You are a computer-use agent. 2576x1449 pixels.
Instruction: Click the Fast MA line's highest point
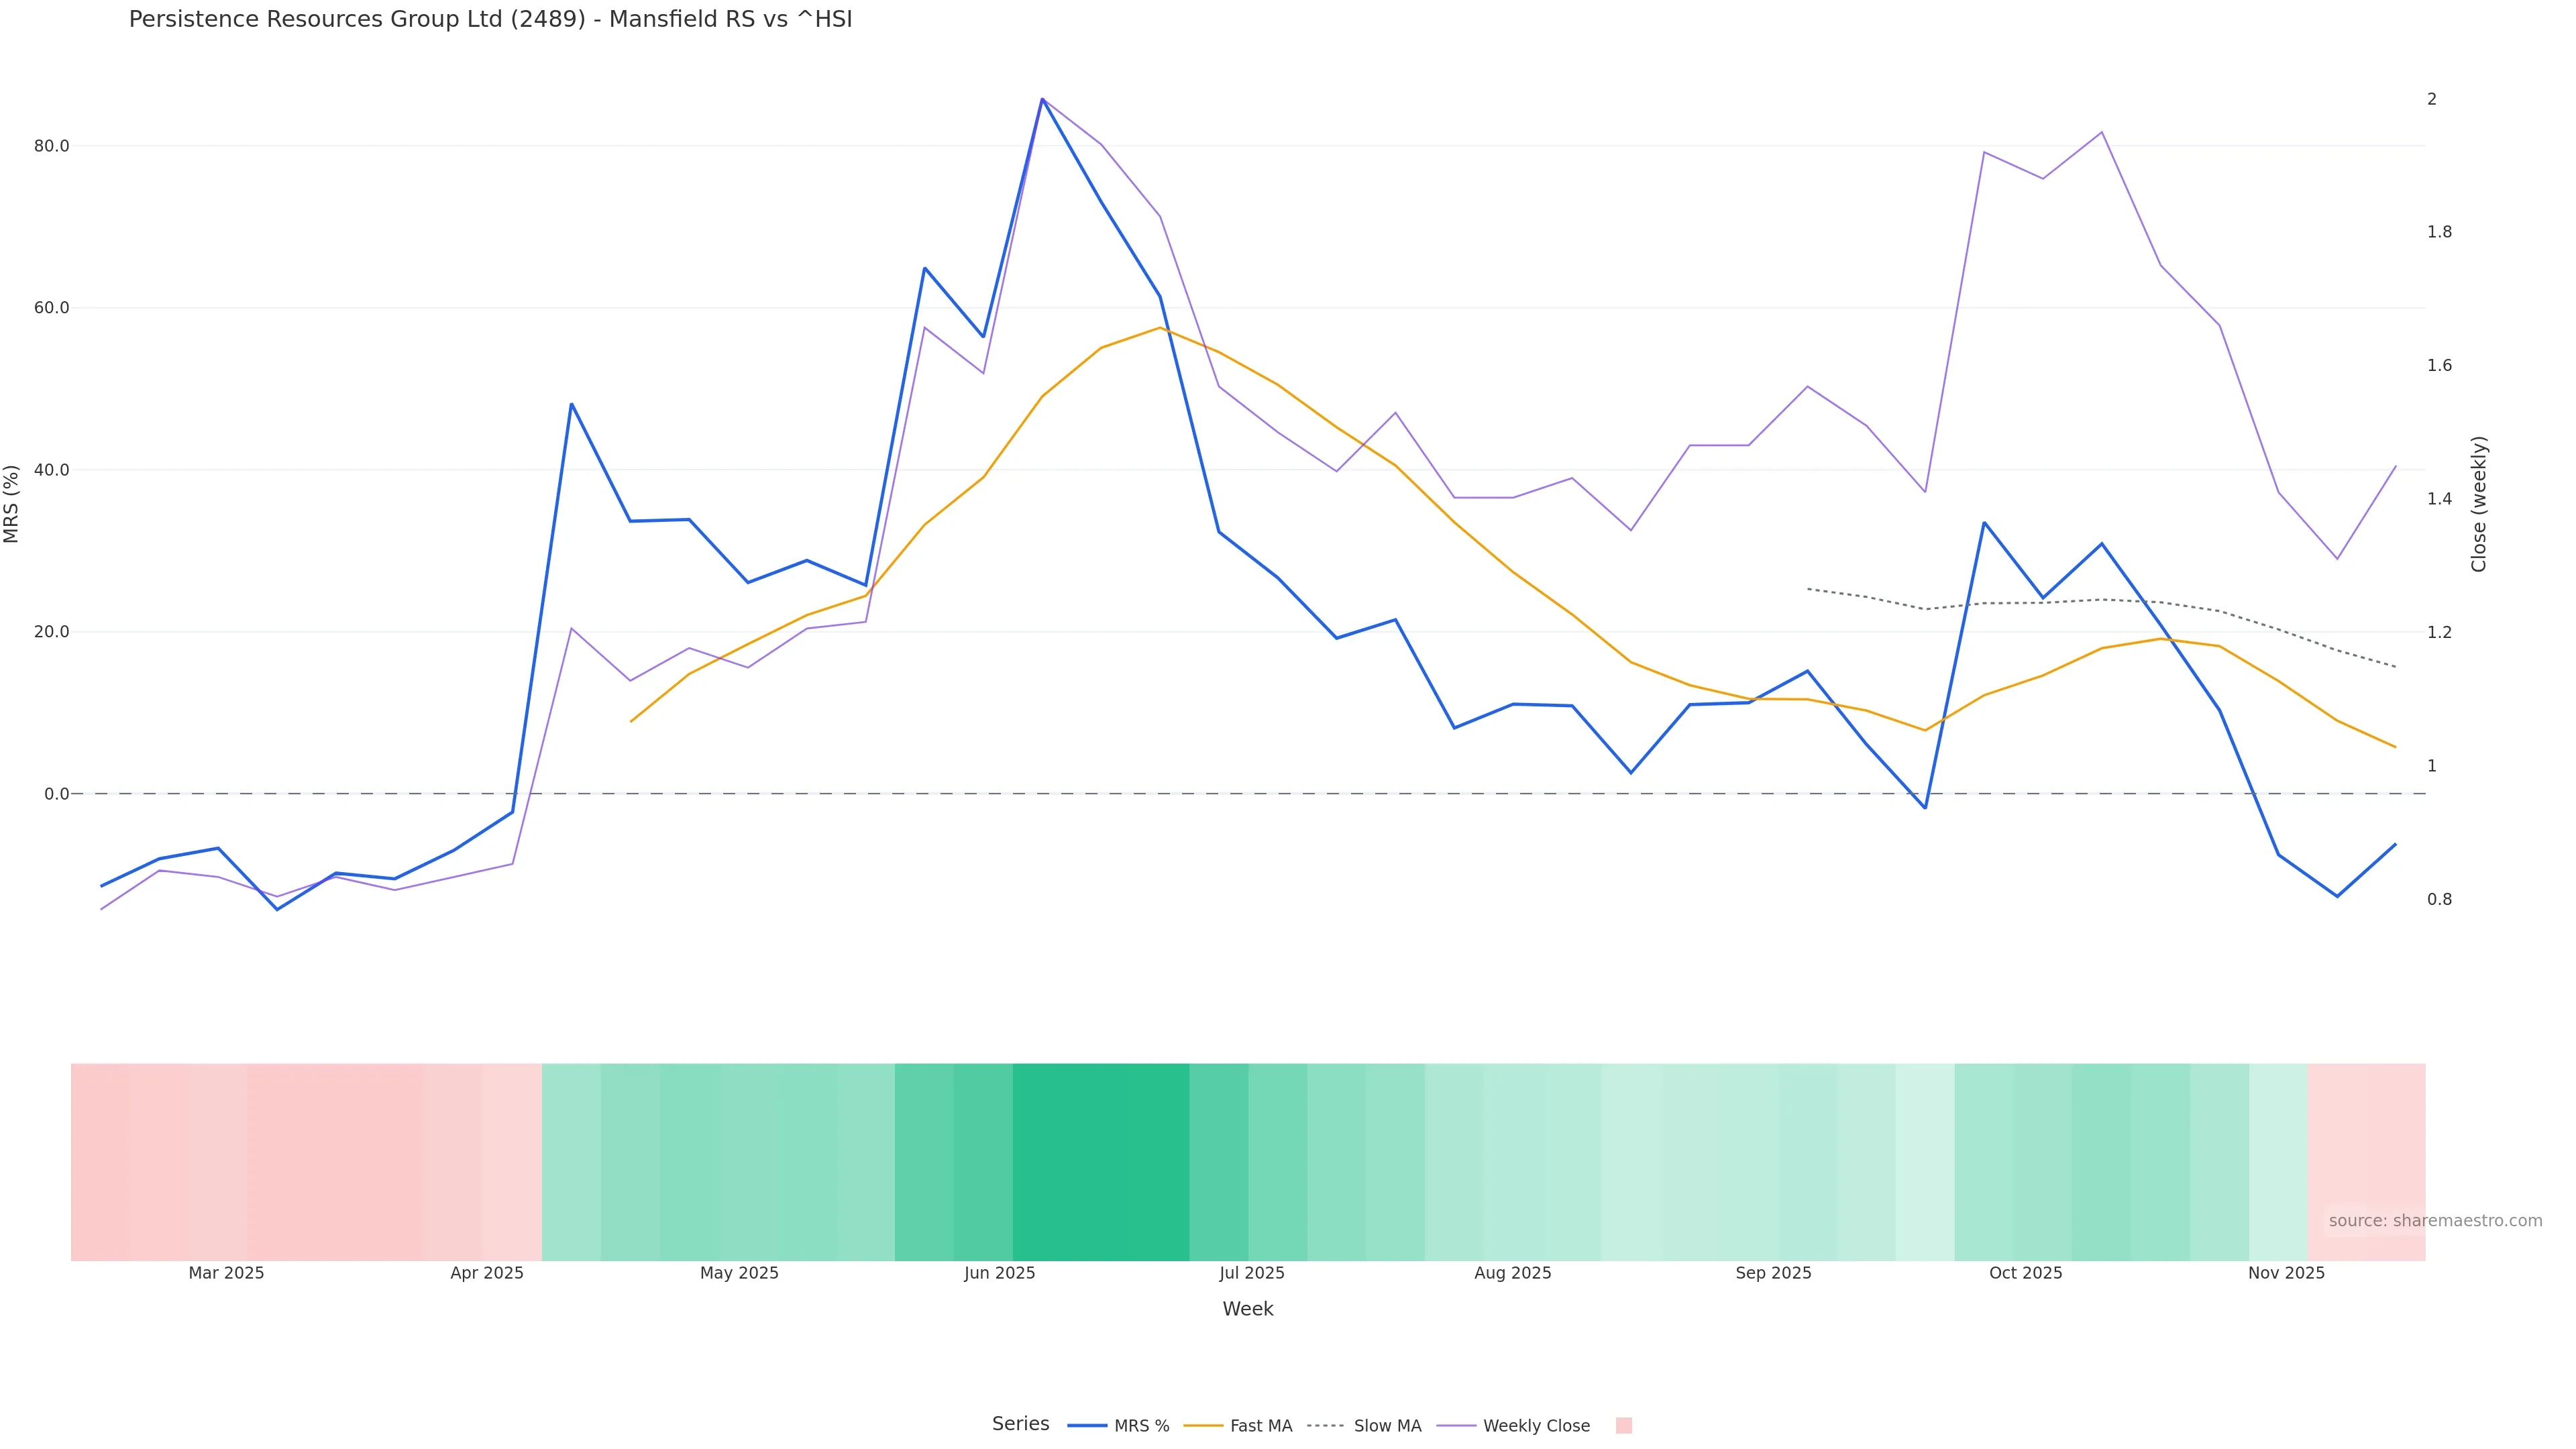click(1160, 327)
